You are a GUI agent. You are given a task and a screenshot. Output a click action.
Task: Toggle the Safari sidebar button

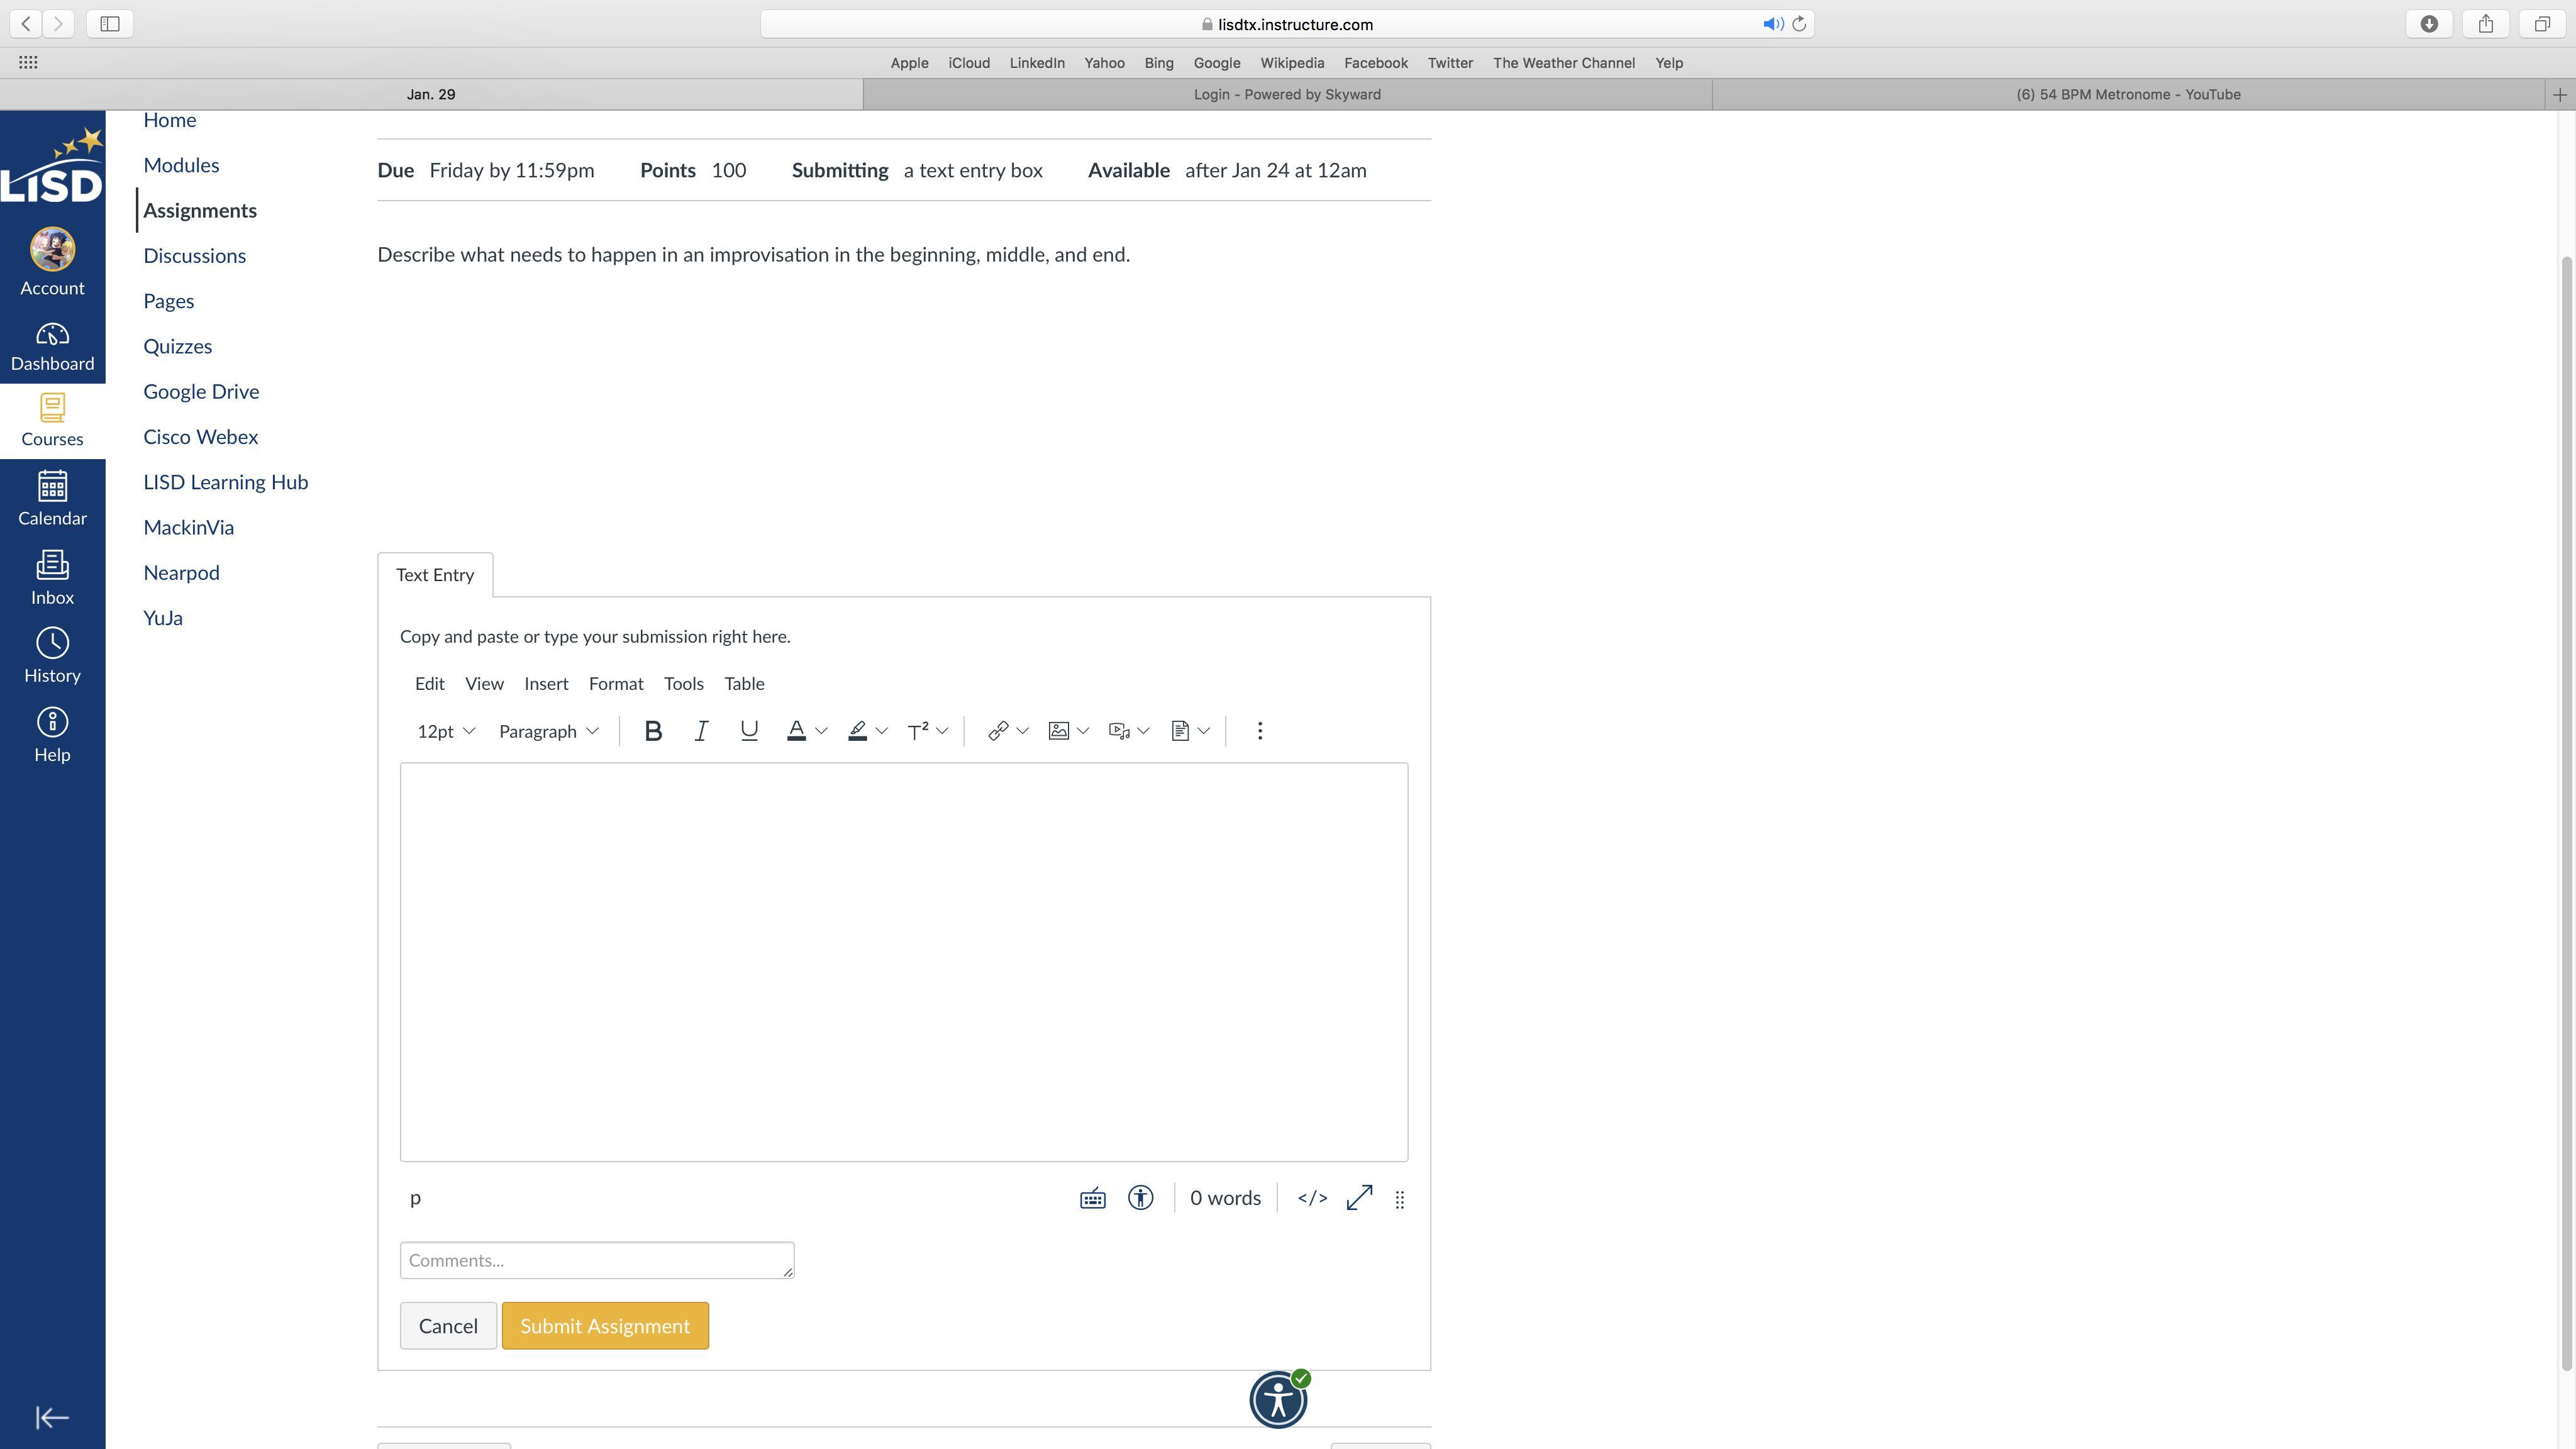pos(110,24)
